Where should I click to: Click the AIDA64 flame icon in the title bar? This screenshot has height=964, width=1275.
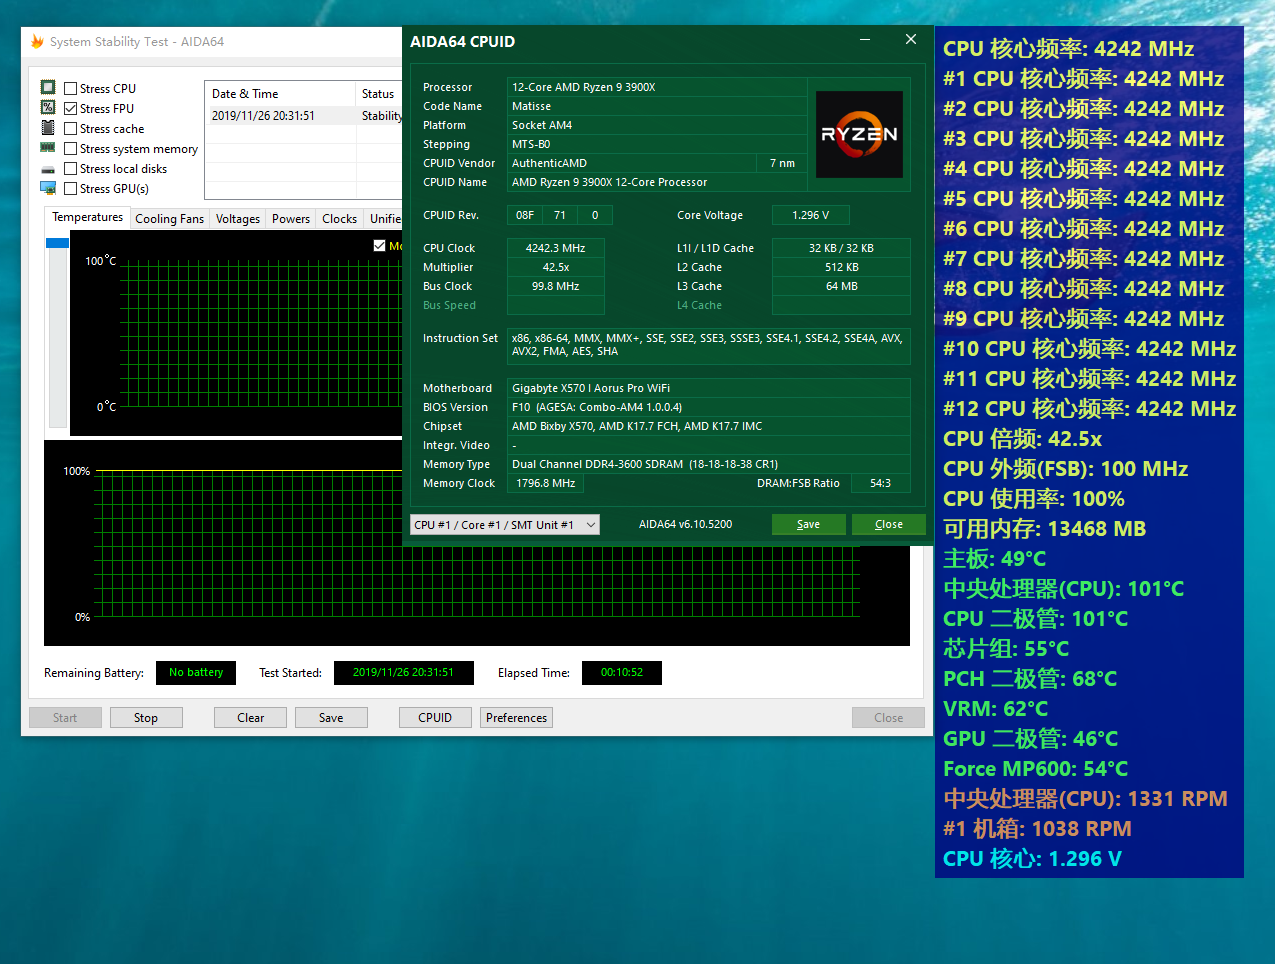point(39,42)
